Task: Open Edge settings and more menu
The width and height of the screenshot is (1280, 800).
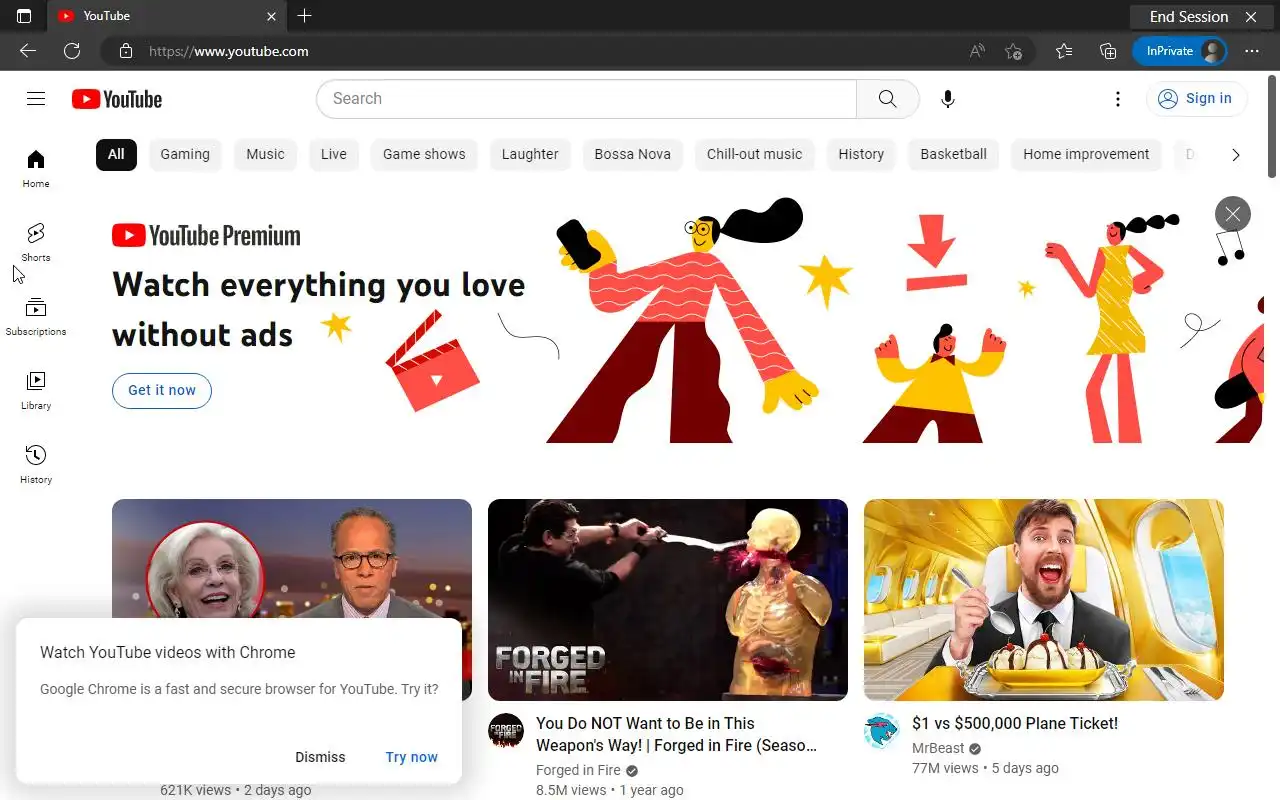Action: [x=1252, y=51]
